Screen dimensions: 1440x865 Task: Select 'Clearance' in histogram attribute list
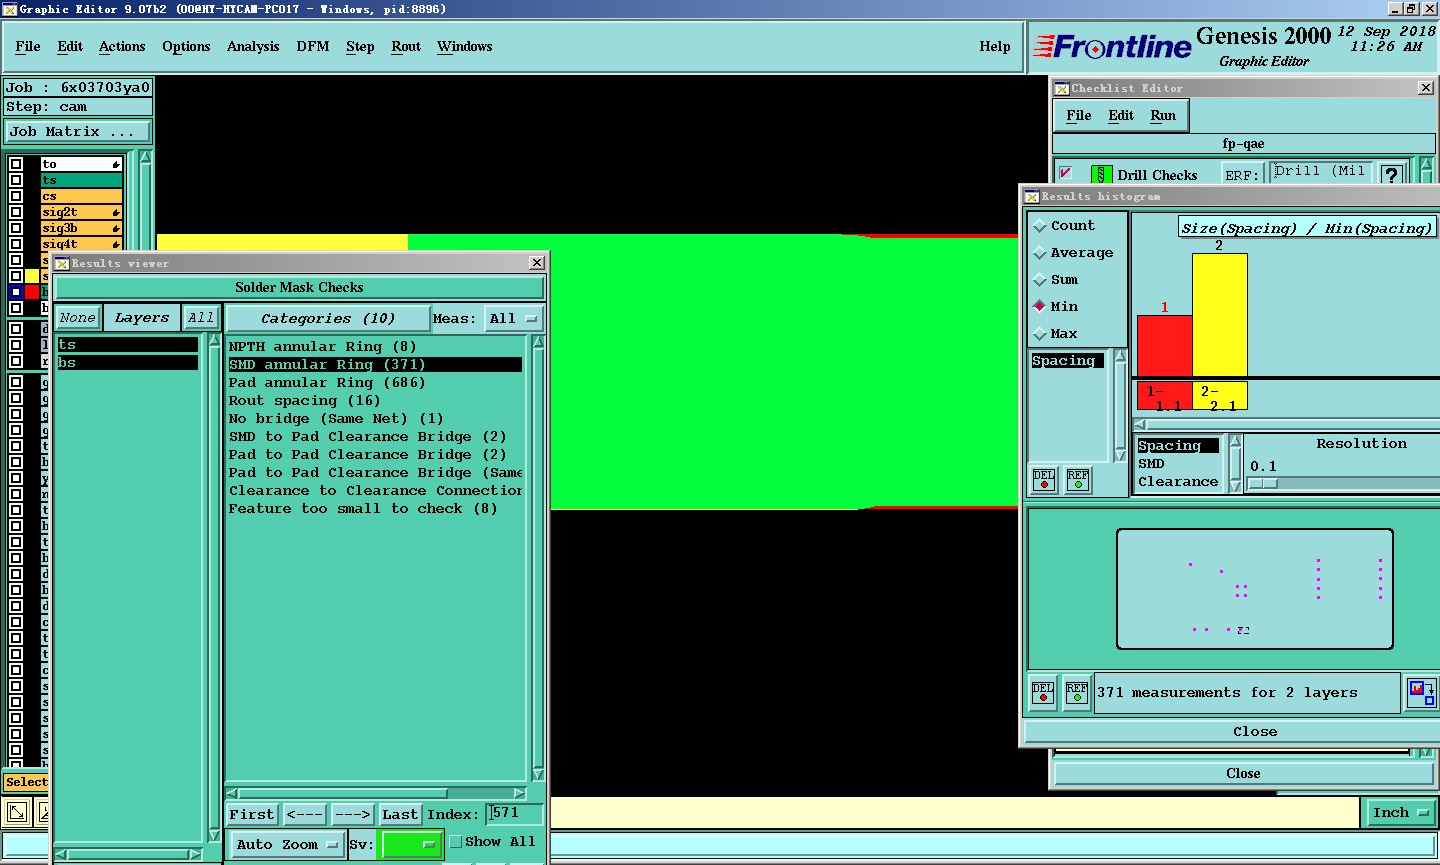click(x=1178, y=482)
